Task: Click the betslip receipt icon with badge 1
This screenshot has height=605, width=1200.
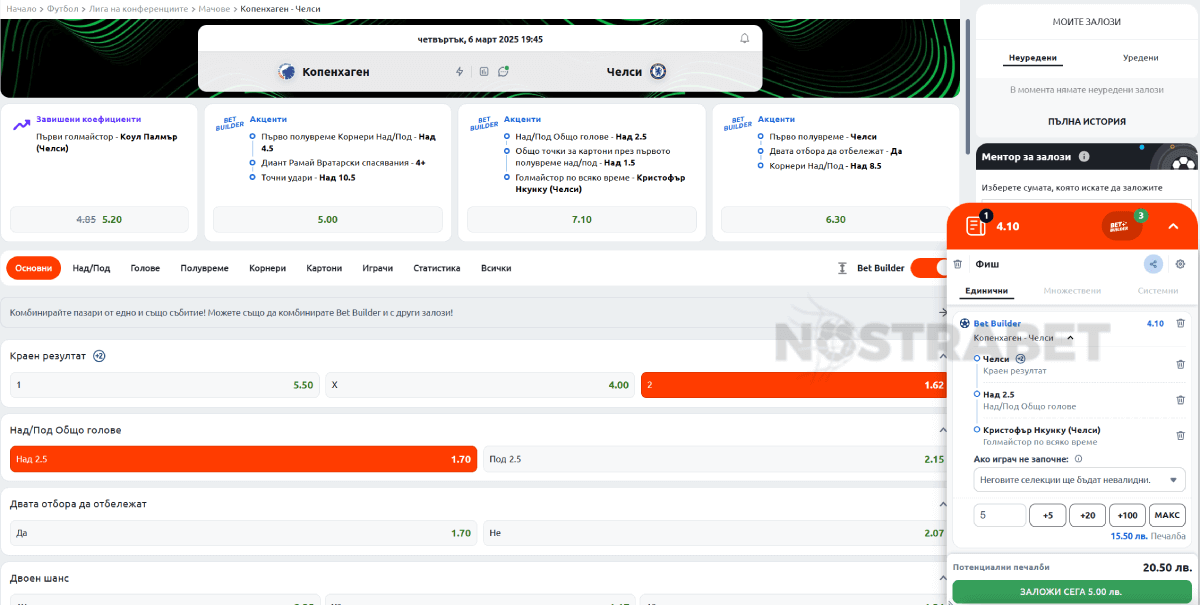Action: pyautogui.click(x=976, y=226)
